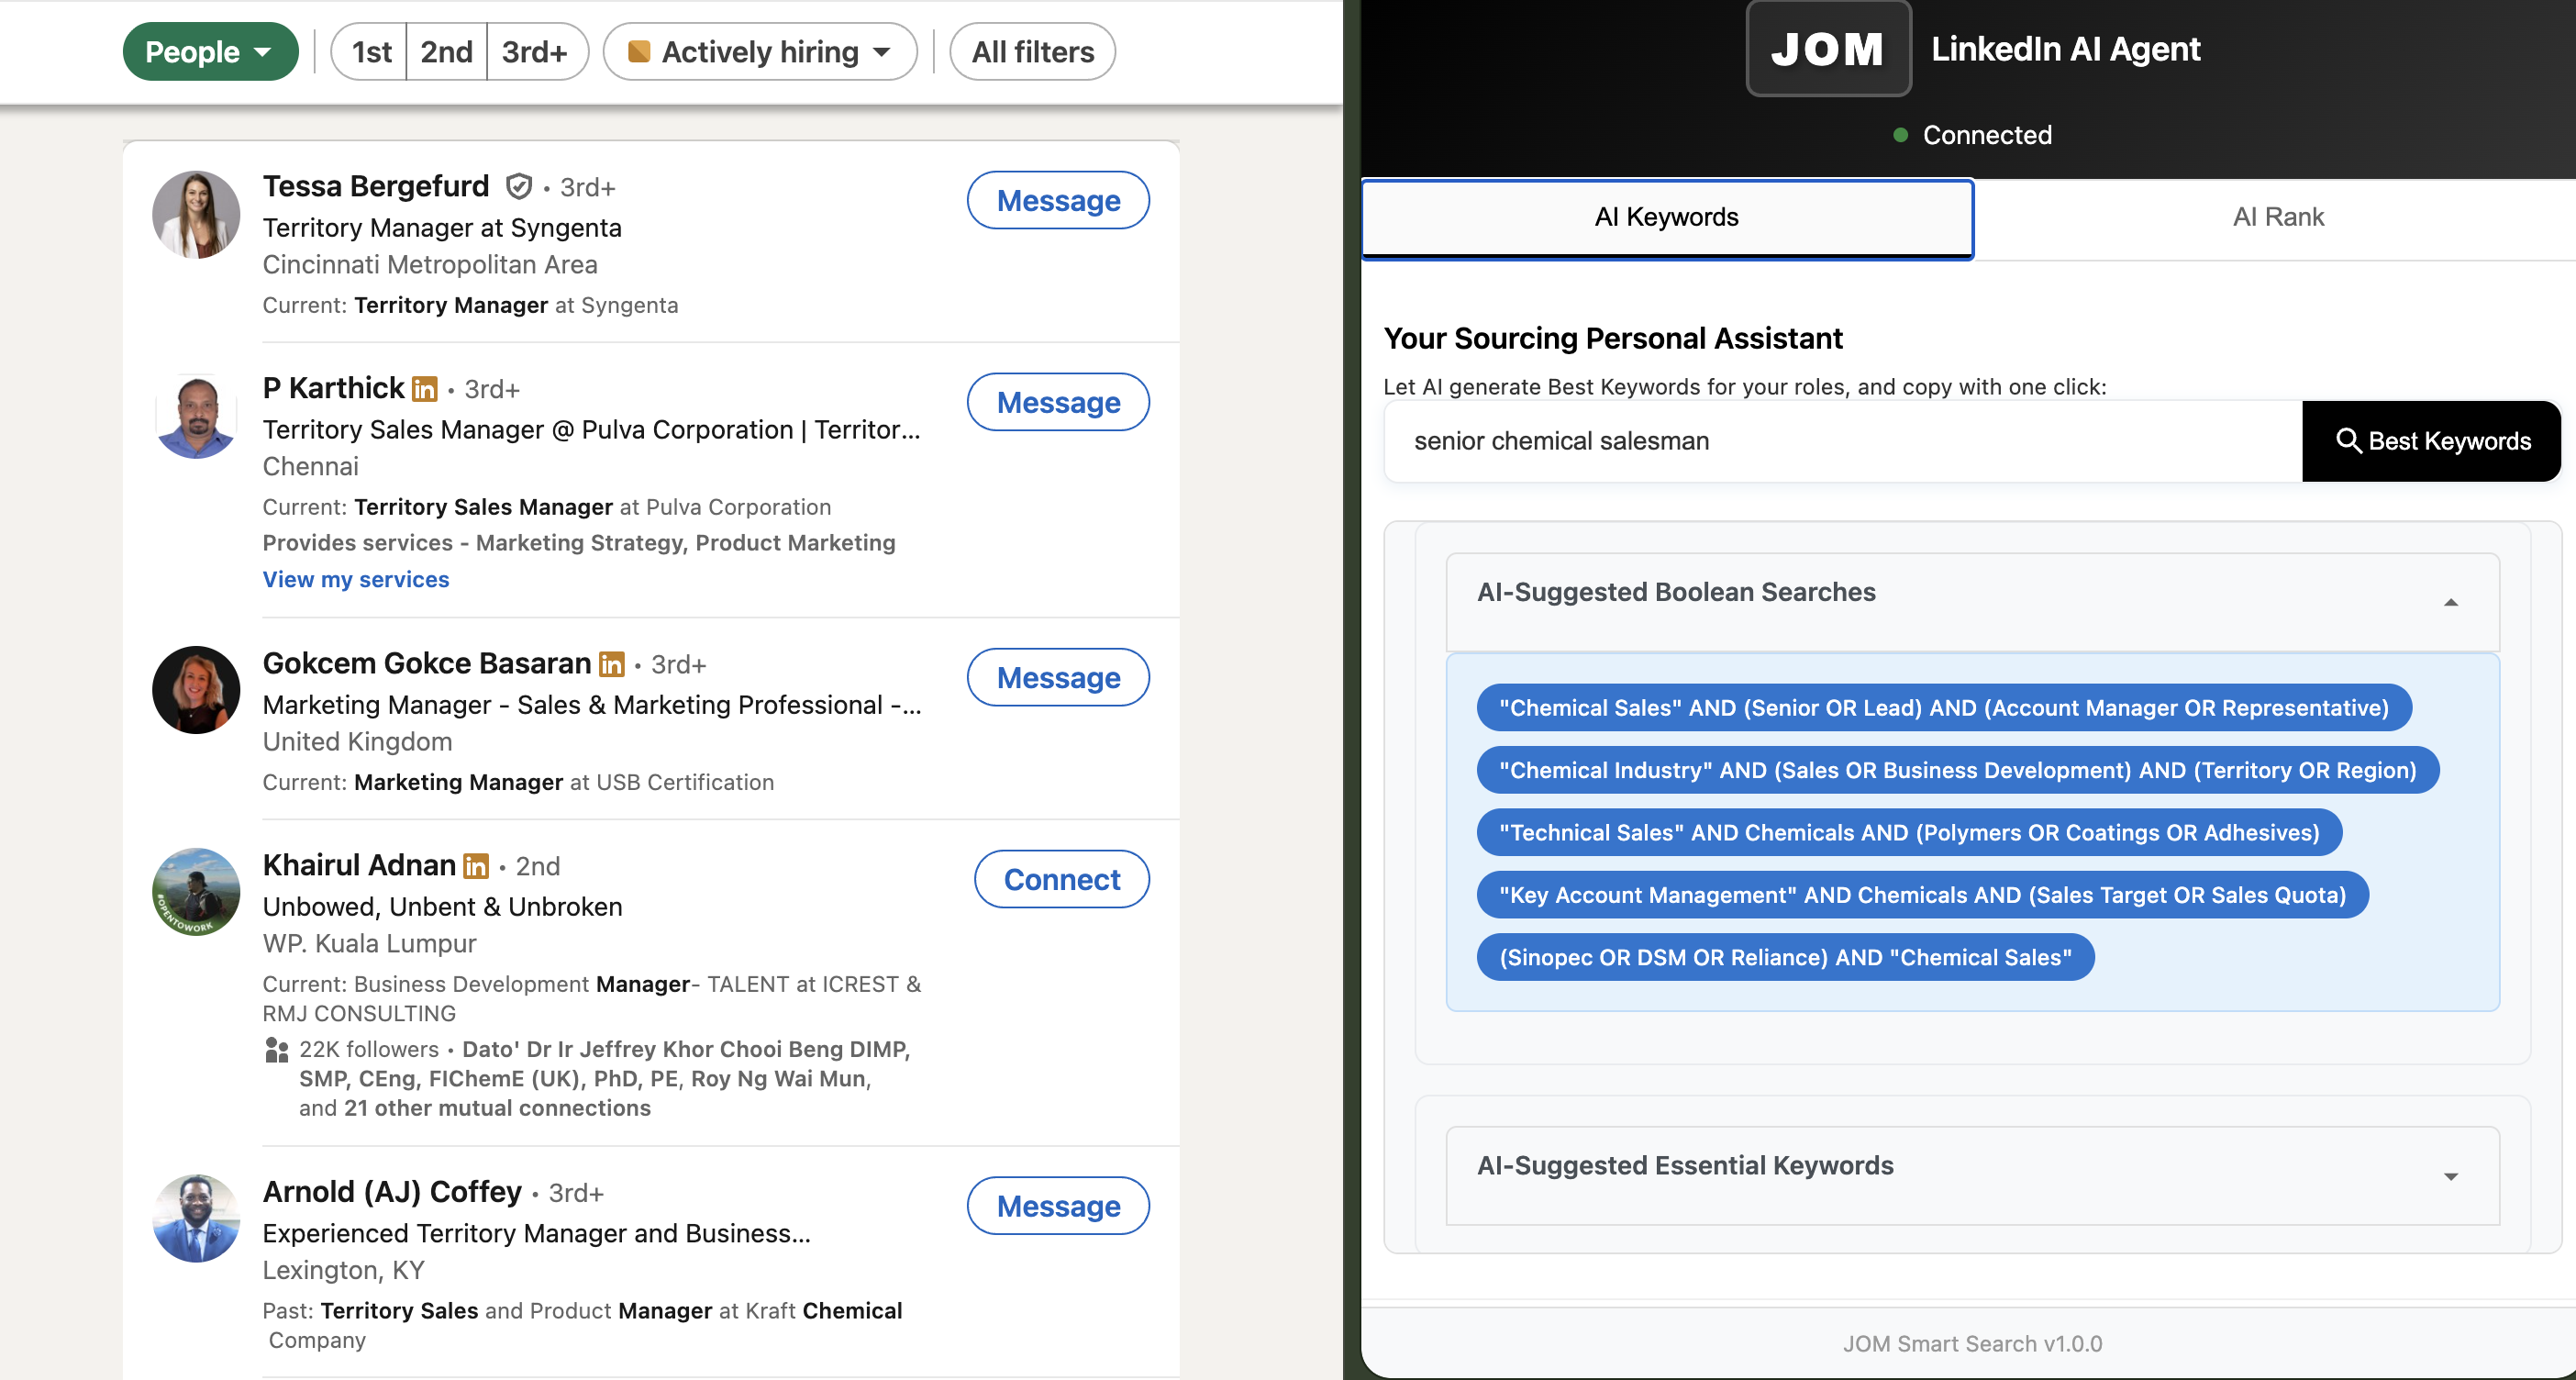Open Tessa Bergefurd's profile photo

[196, 215]
